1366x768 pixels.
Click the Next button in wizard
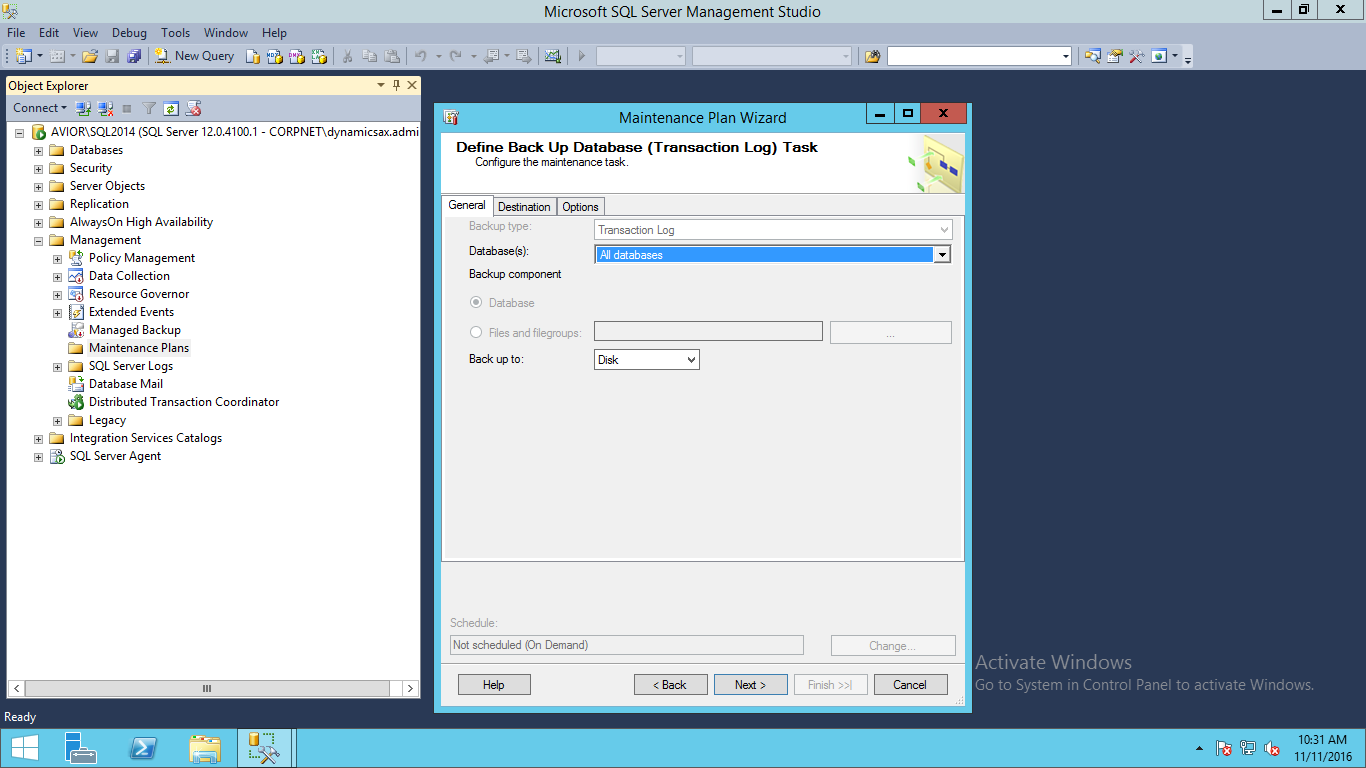[x=750, y=685]
